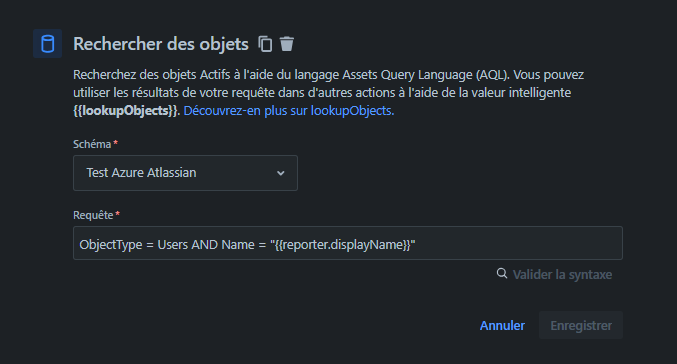Click the Annuler button
Viewport: 677px width, 364px height.
pyautogui.click(x=502, y=326)
